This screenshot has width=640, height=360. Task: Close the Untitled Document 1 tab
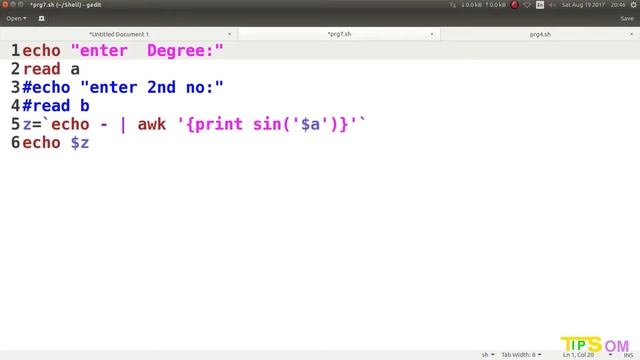tap(229, 34)
